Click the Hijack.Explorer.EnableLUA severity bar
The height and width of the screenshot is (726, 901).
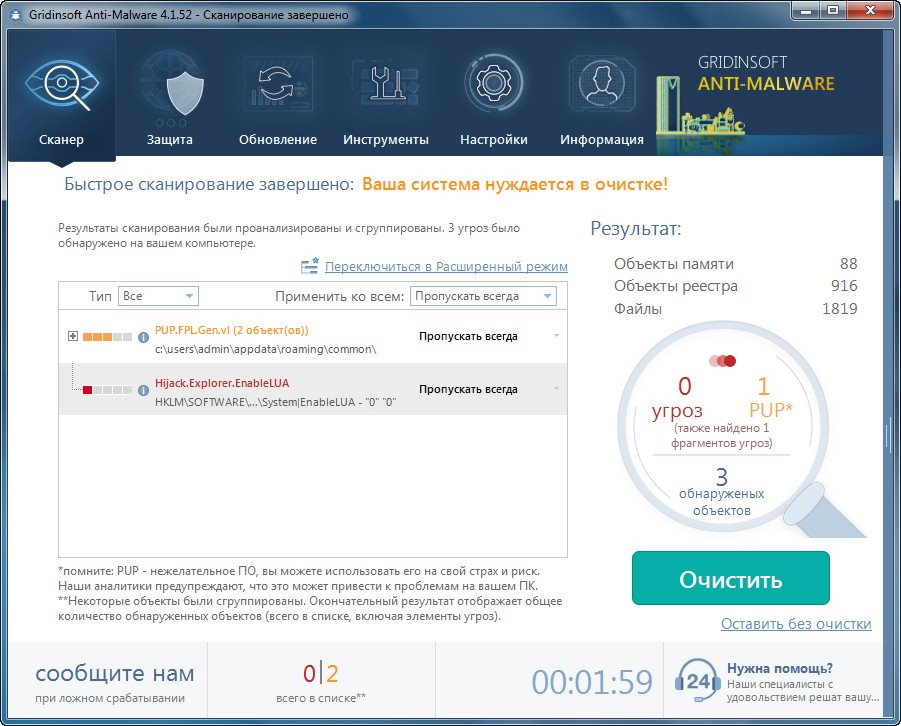pyautogui.click(x=107, y=390)
